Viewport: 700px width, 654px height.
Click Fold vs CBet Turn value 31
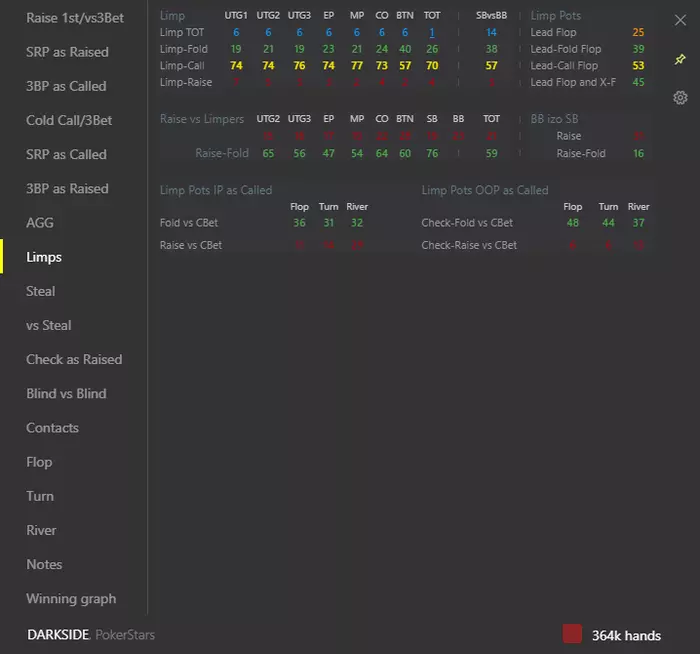click(329, 223)
